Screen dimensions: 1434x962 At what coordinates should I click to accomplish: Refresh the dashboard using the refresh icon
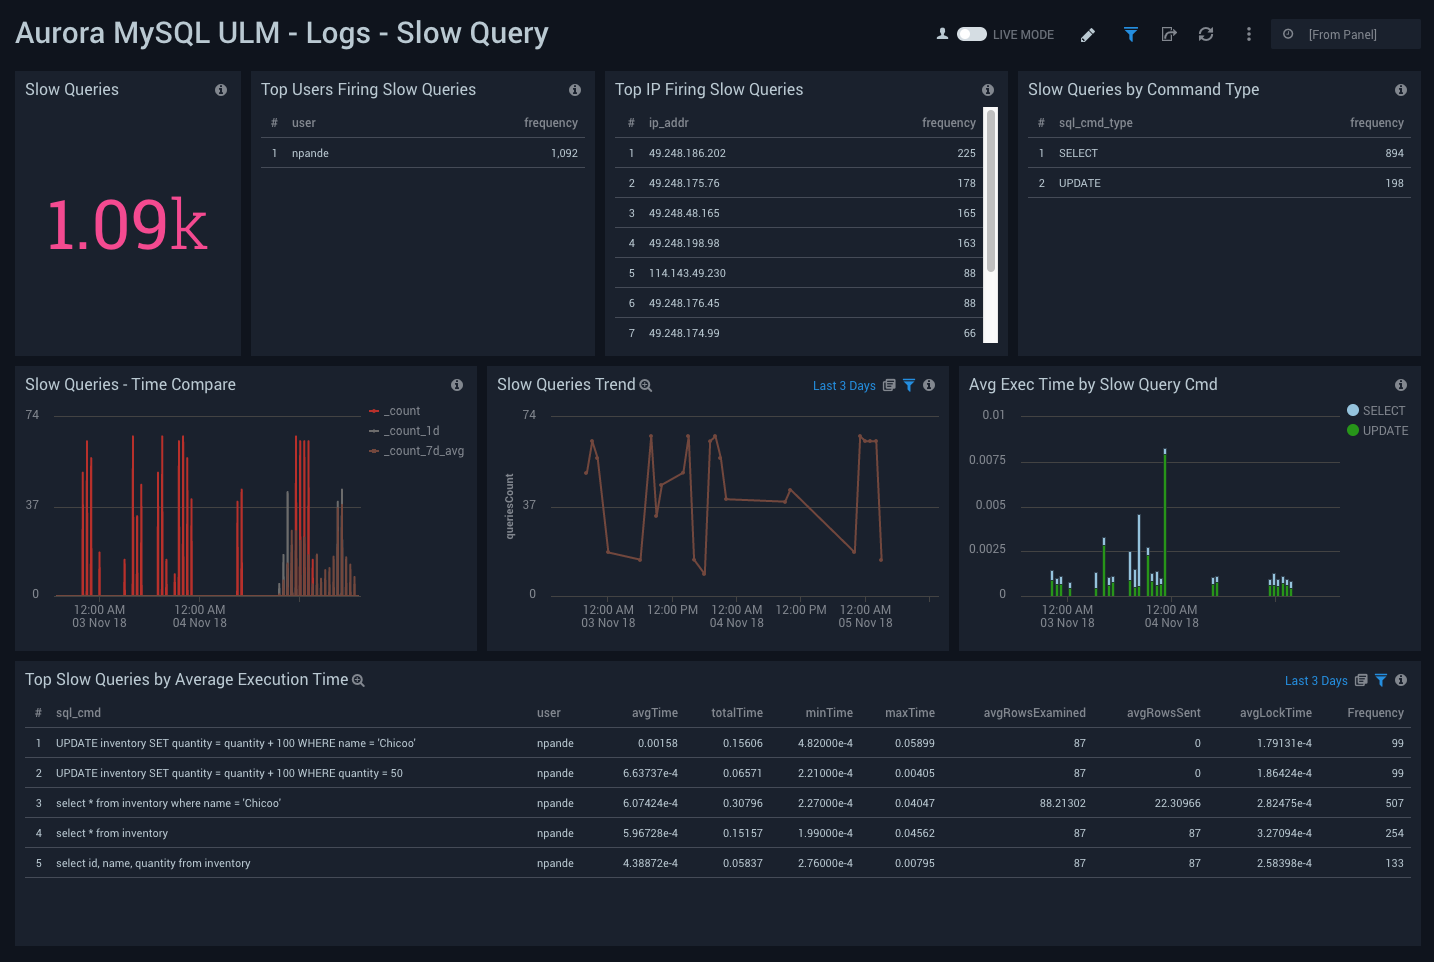tap(1206, 34)
